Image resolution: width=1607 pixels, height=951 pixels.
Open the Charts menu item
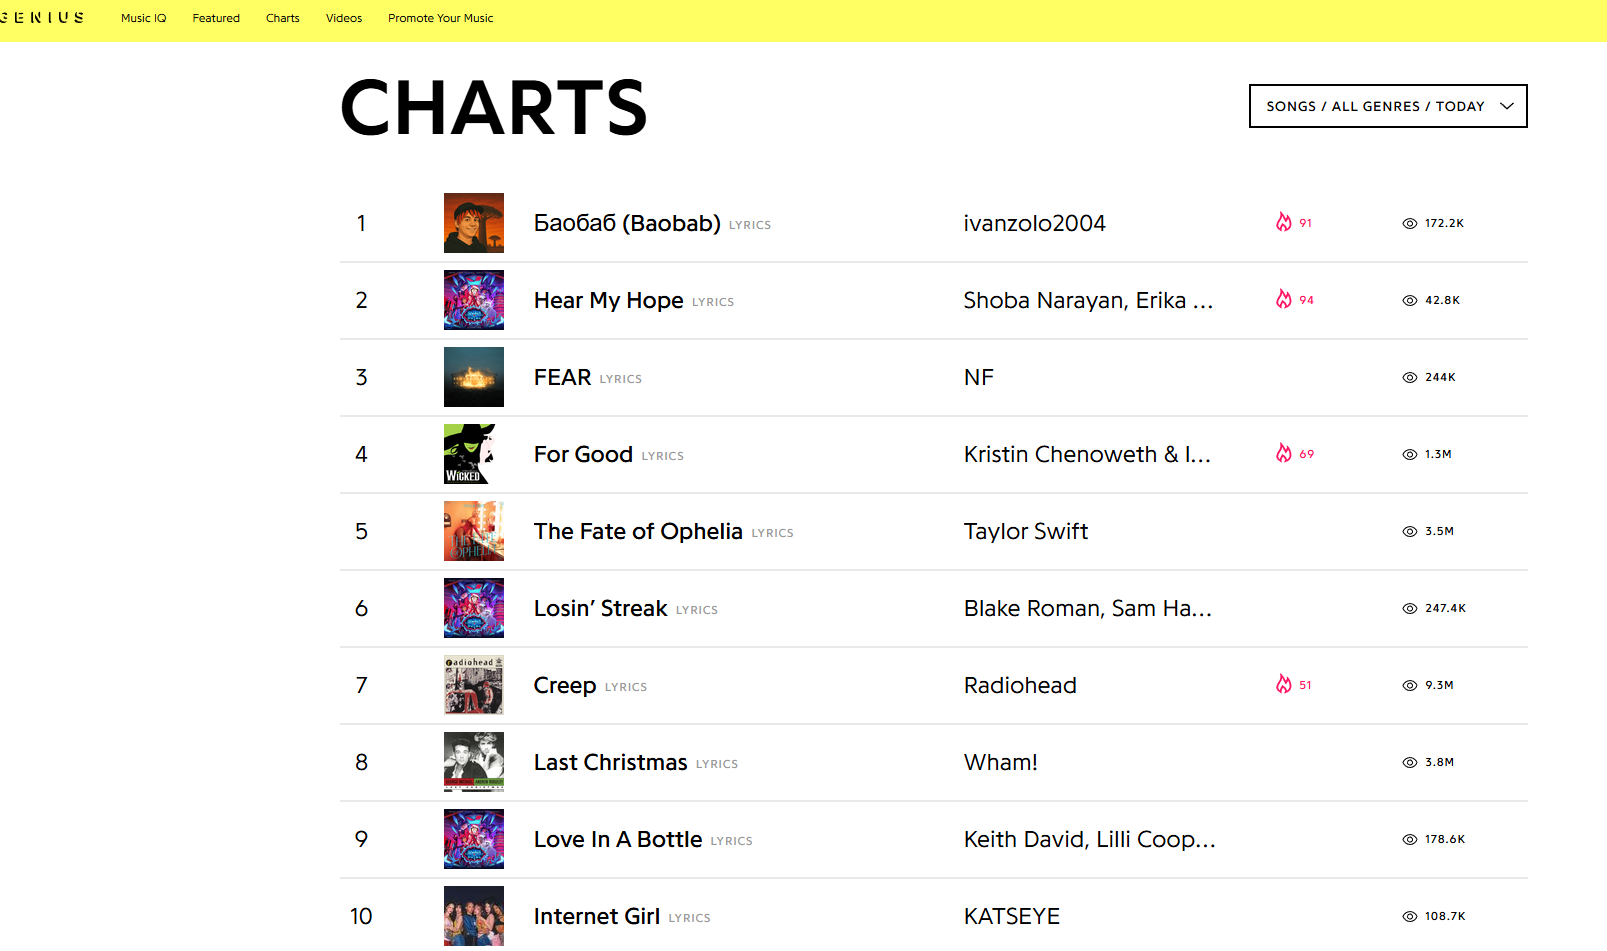[x=283, y=18]
